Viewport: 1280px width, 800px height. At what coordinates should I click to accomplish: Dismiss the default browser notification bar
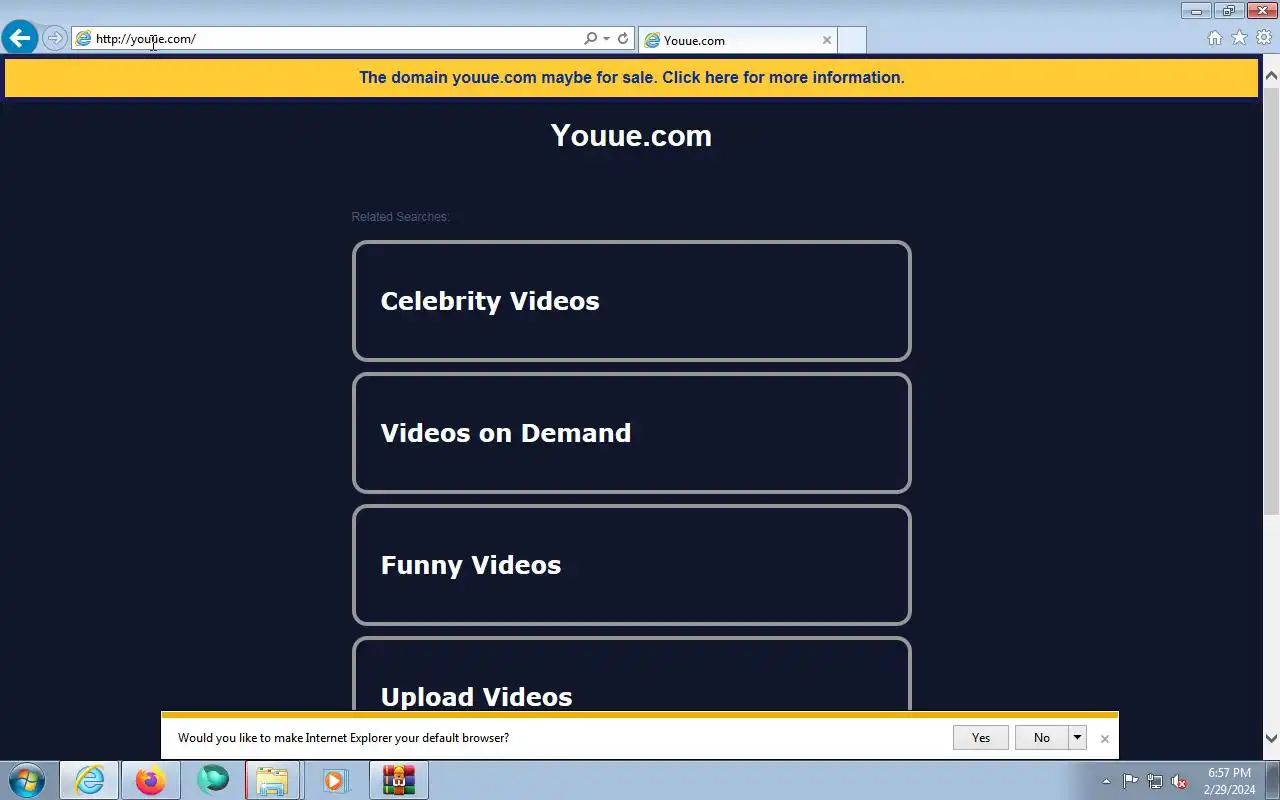point(1104,739)
